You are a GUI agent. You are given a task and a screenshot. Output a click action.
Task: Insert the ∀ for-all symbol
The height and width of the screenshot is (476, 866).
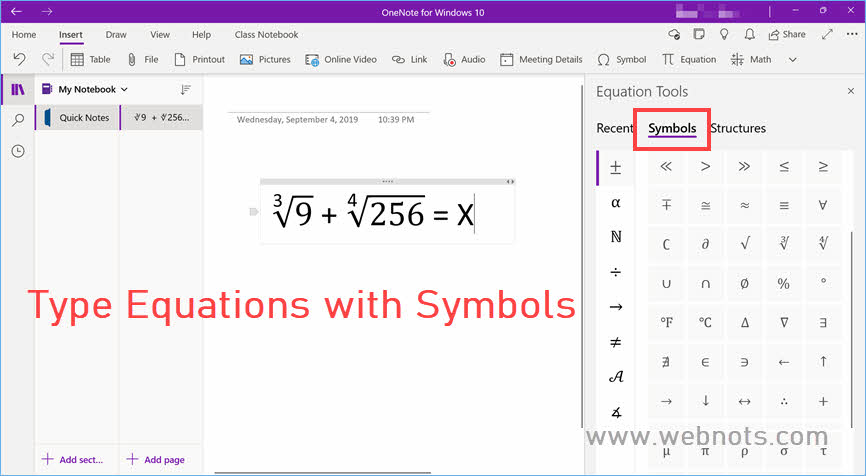(x=823, y=205)
